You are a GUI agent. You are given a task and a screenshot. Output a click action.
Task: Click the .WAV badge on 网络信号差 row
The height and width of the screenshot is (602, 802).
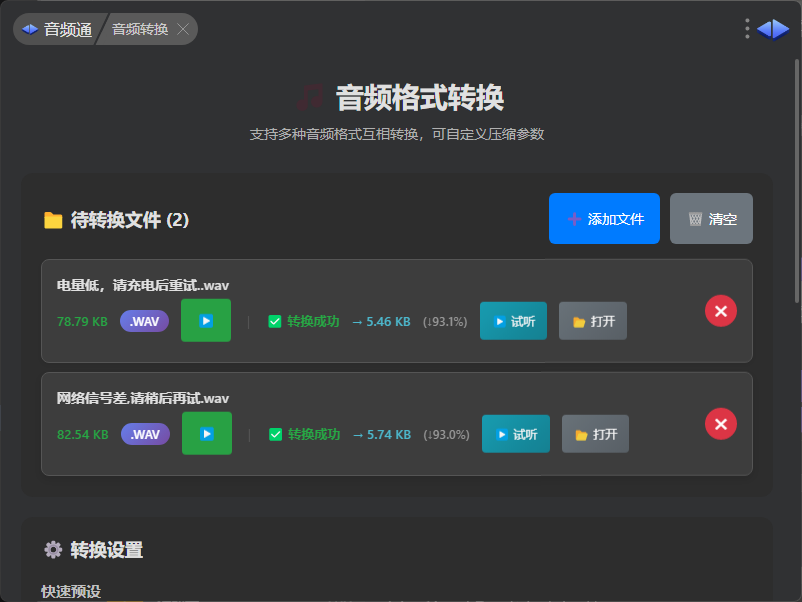pyautogui.click(x=145, y=434)
